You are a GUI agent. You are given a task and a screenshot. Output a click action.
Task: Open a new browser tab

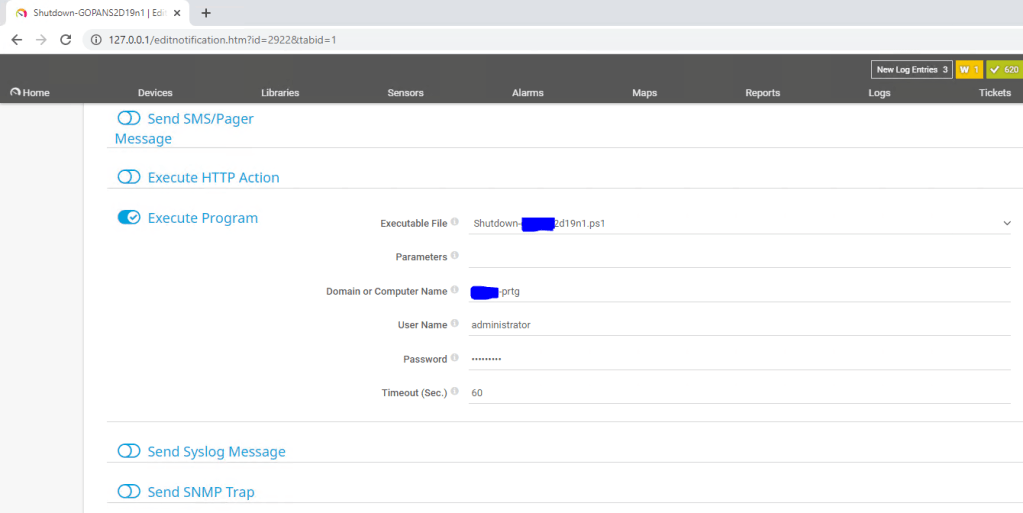coord(206,13)
